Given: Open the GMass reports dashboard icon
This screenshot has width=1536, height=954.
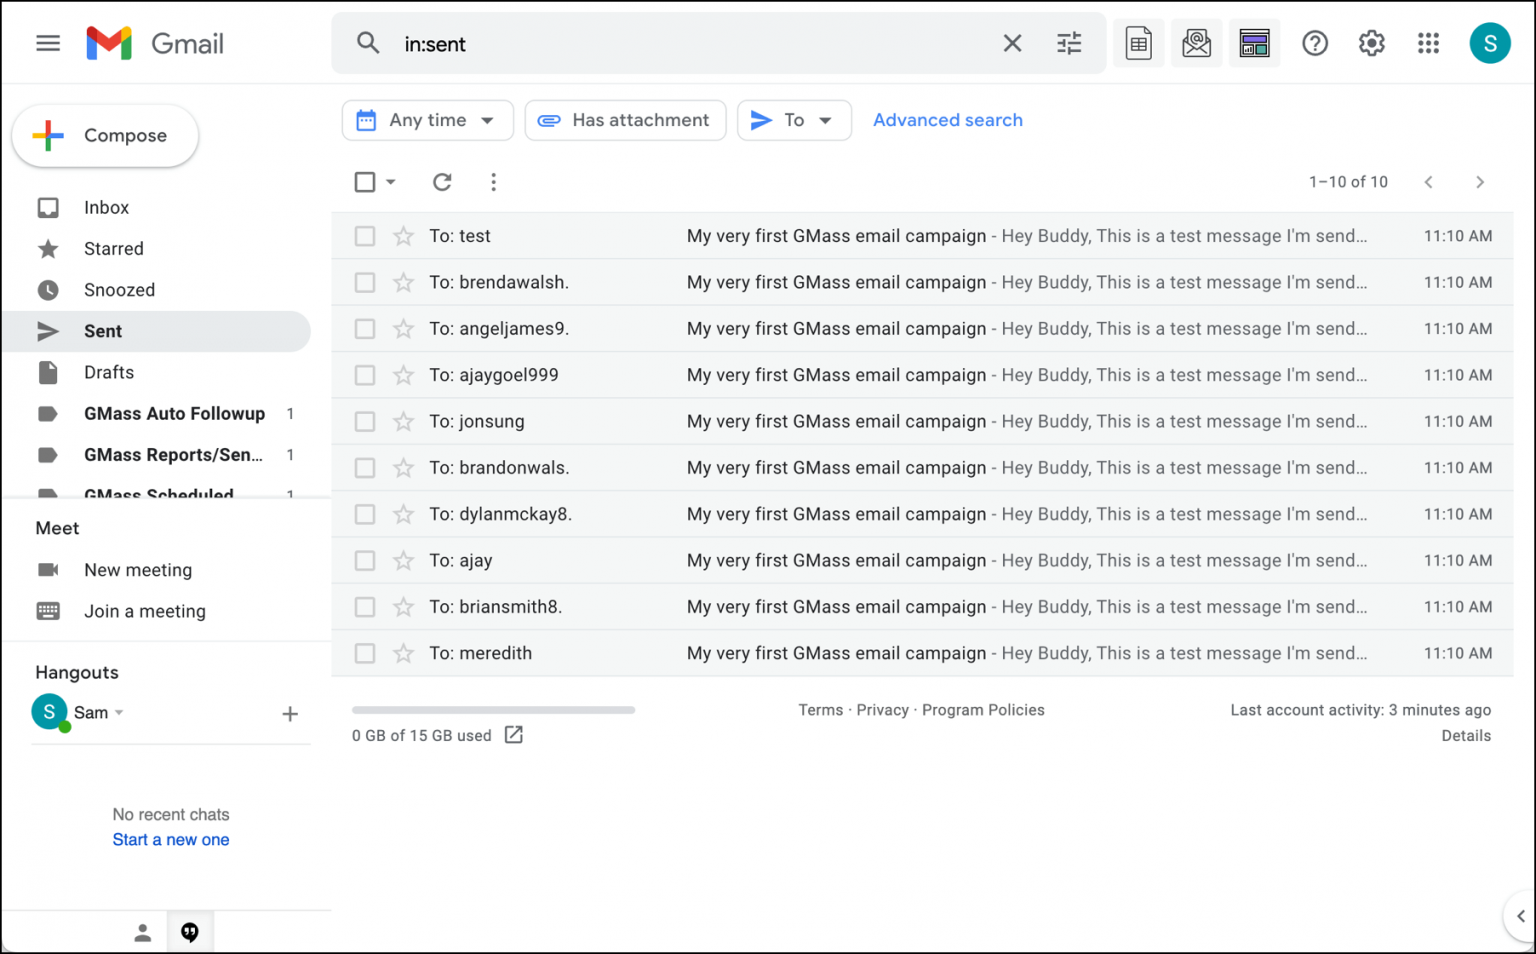Looking at the screenshot, I should (x=1255, y=43).
